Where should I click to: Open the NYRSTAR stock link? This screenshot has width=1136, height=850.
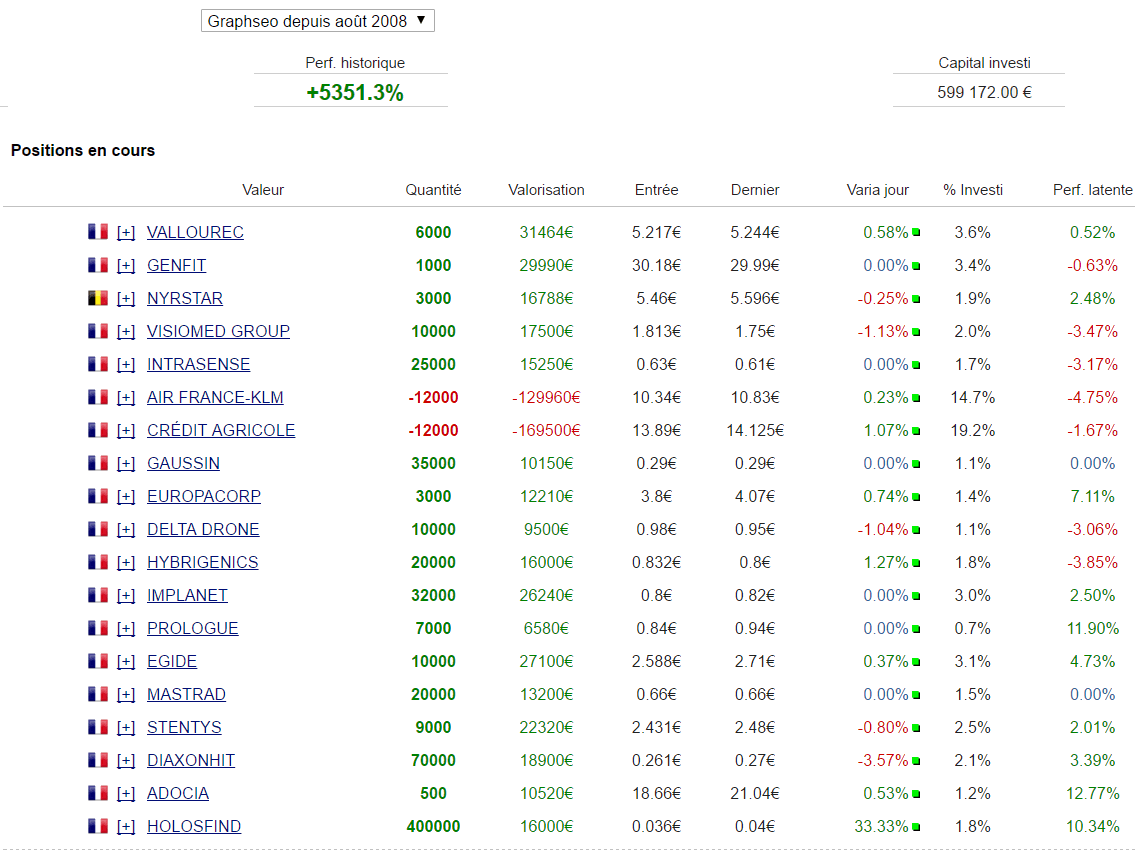(185, 299)
